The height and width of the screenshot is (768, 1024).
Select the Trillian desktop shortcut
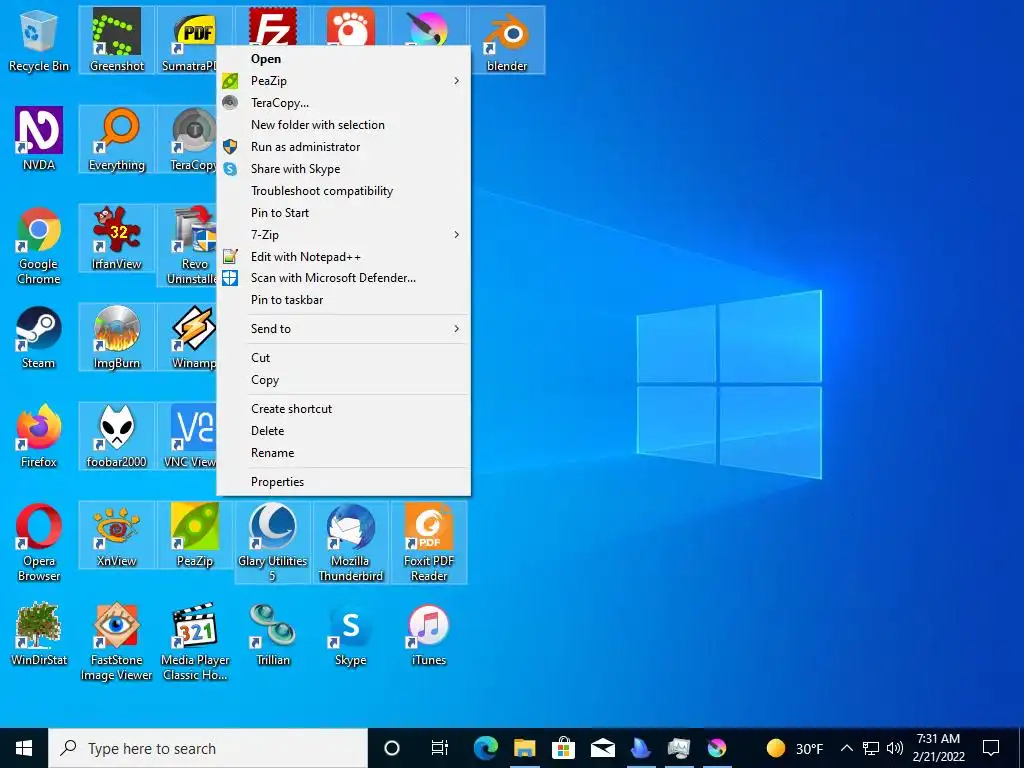[x=272, y=635]
